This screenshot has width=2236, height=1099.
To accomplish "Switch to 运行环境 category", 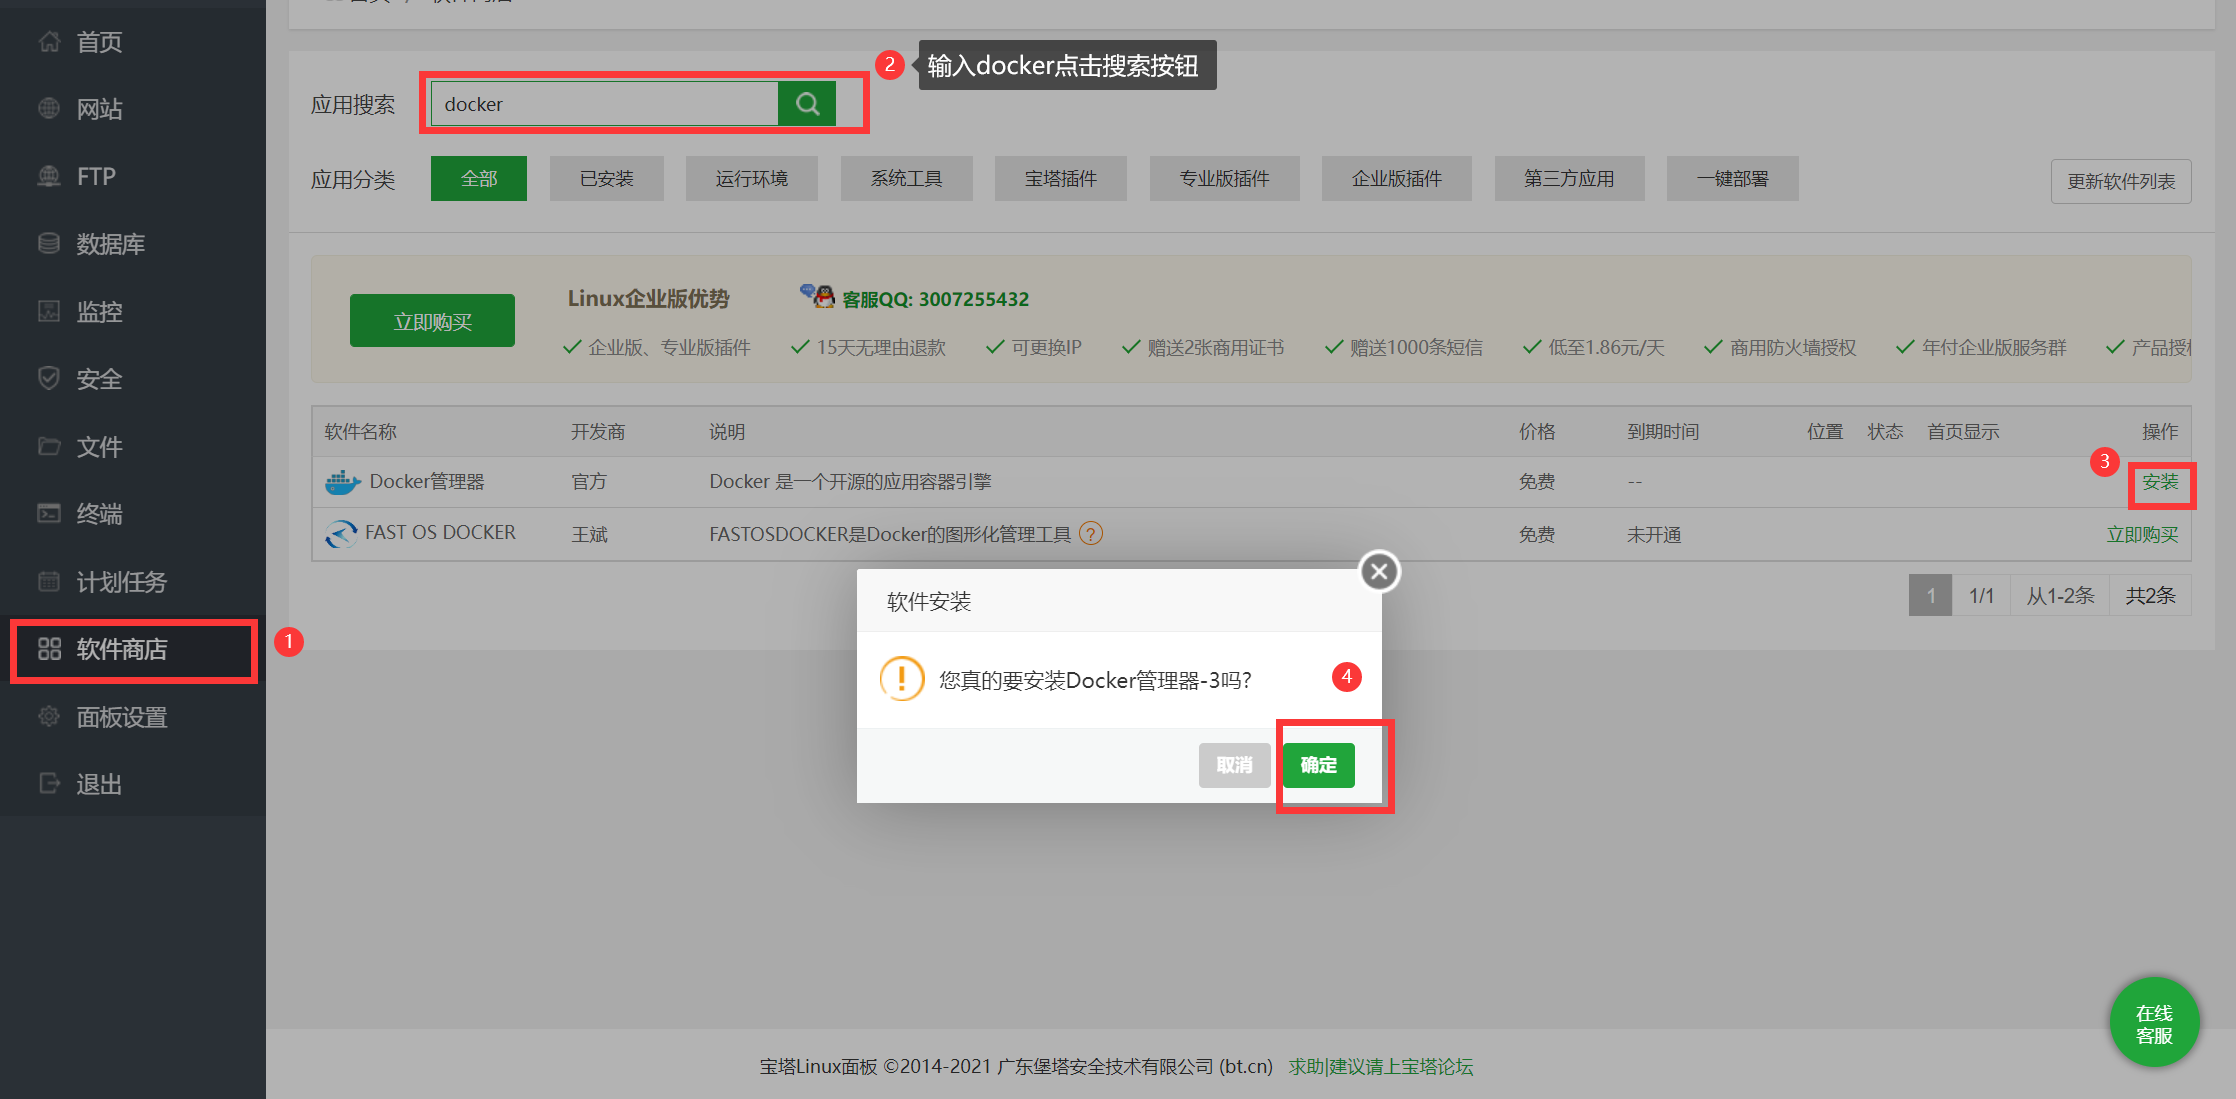I will [752, 179].
